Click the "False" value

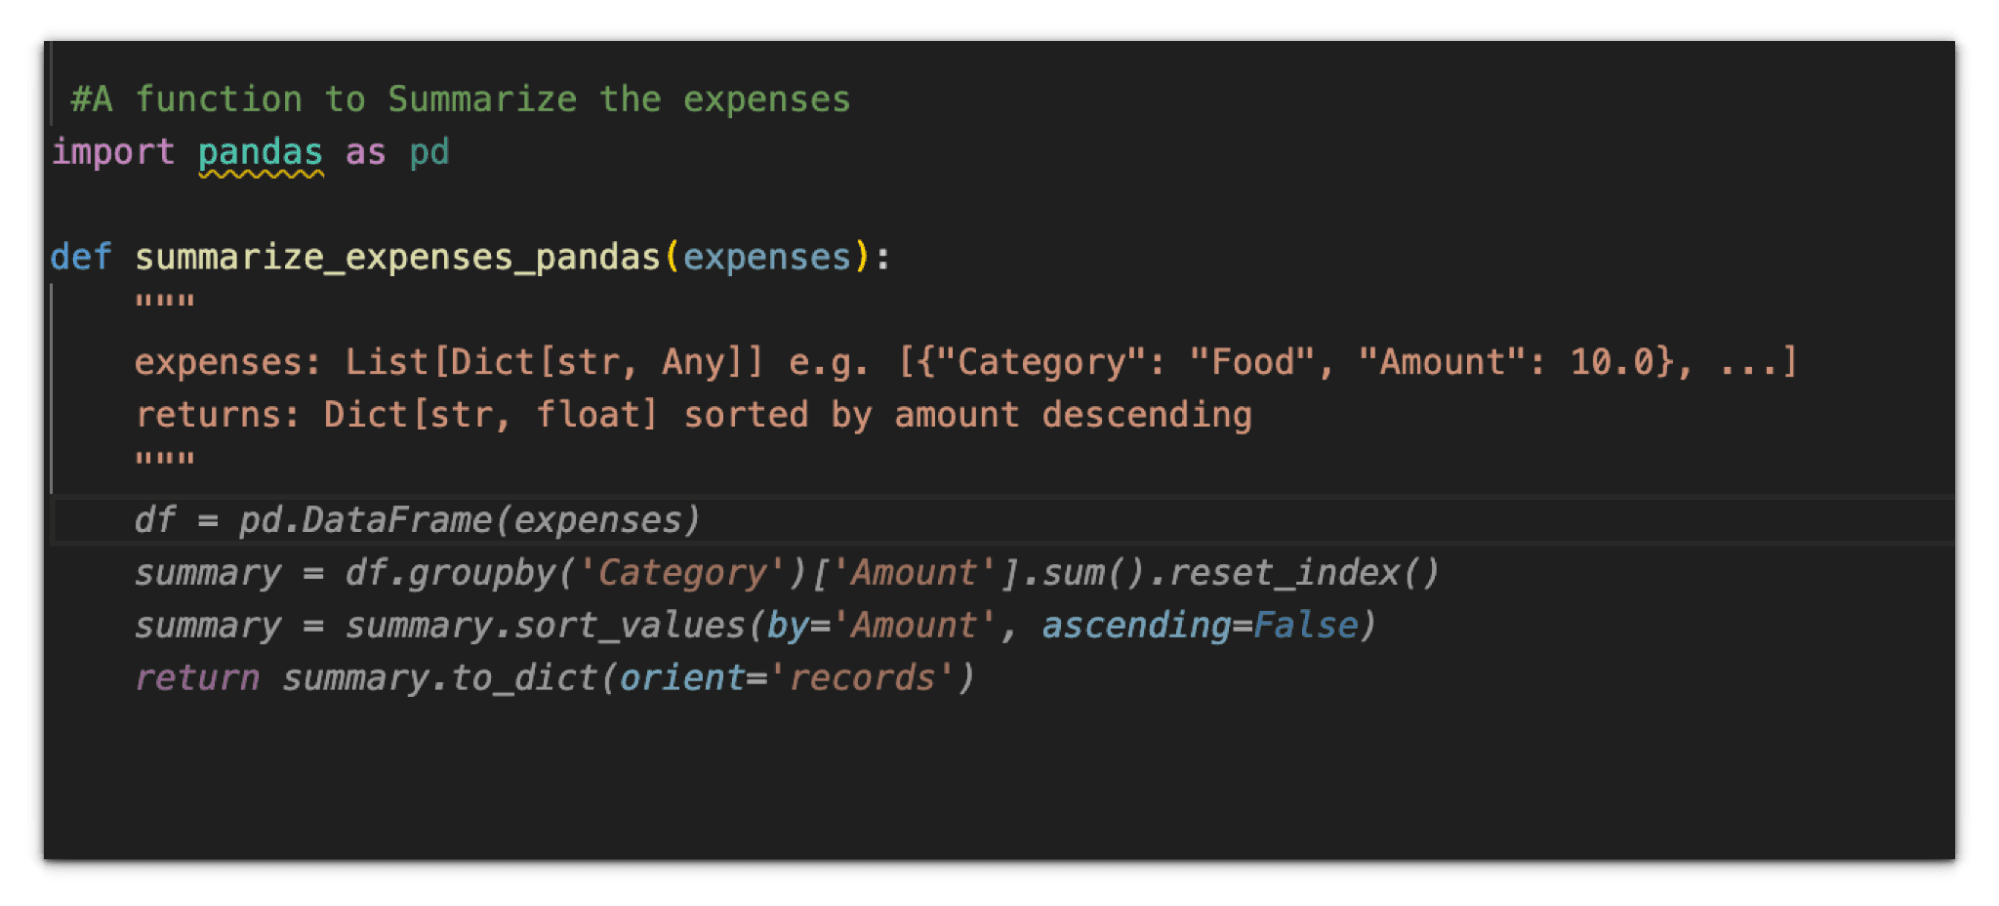[1305, 626]
